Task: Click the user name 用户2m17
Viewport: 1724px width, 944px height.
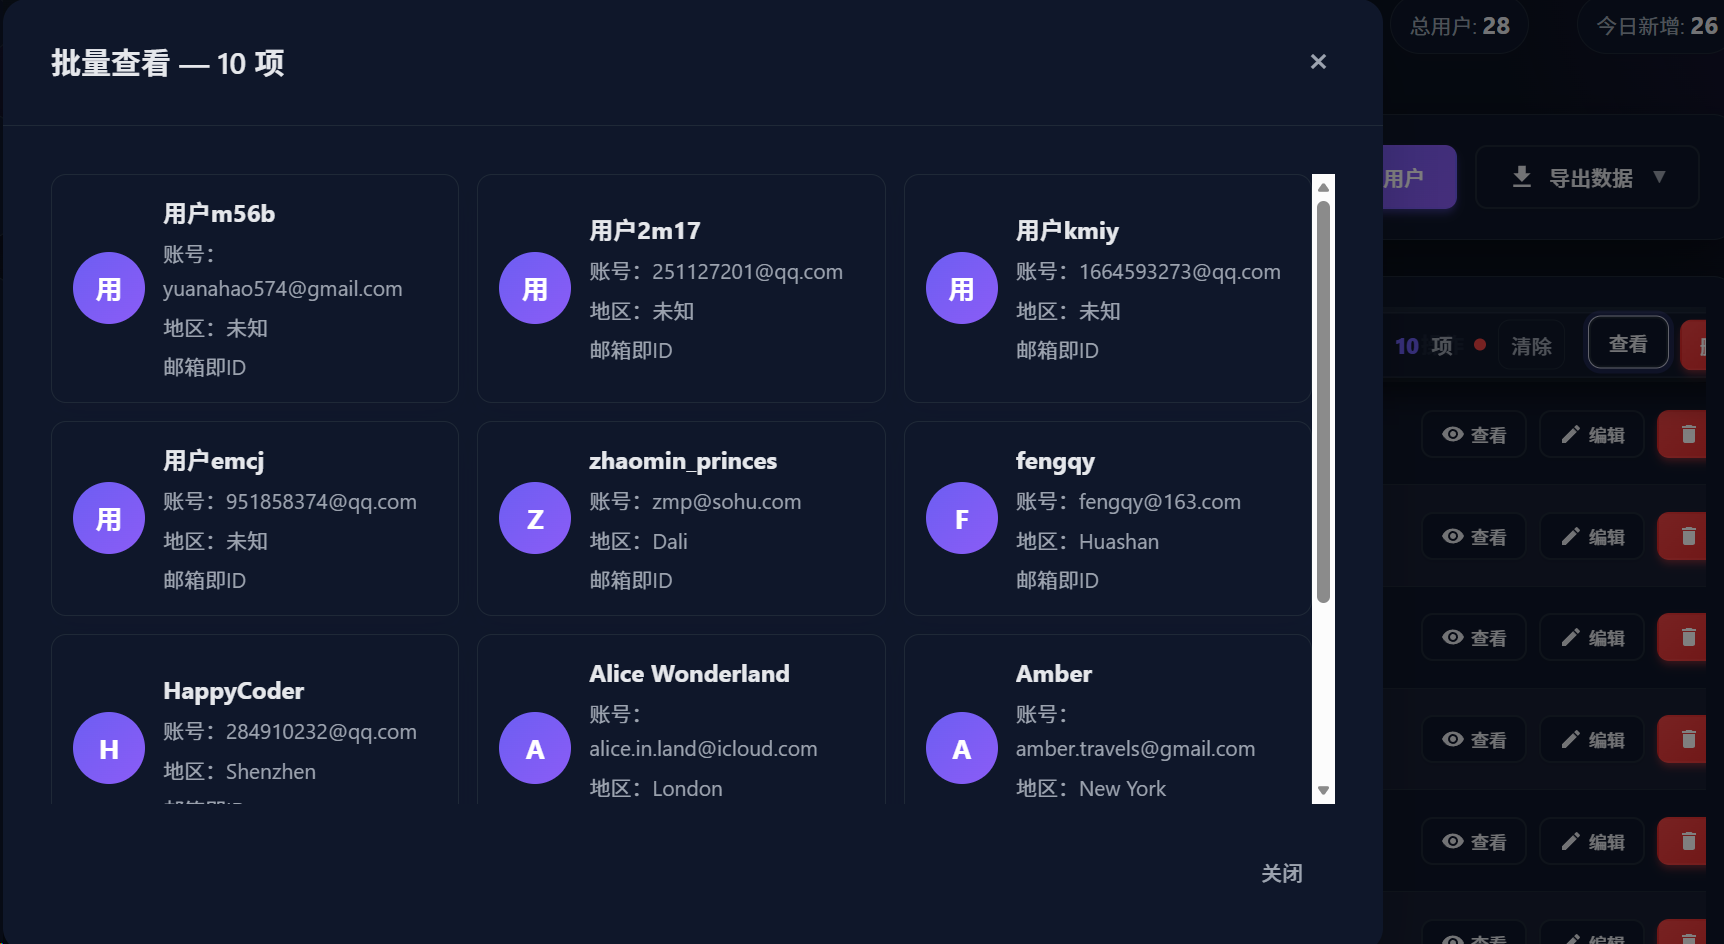Action: 645,230
